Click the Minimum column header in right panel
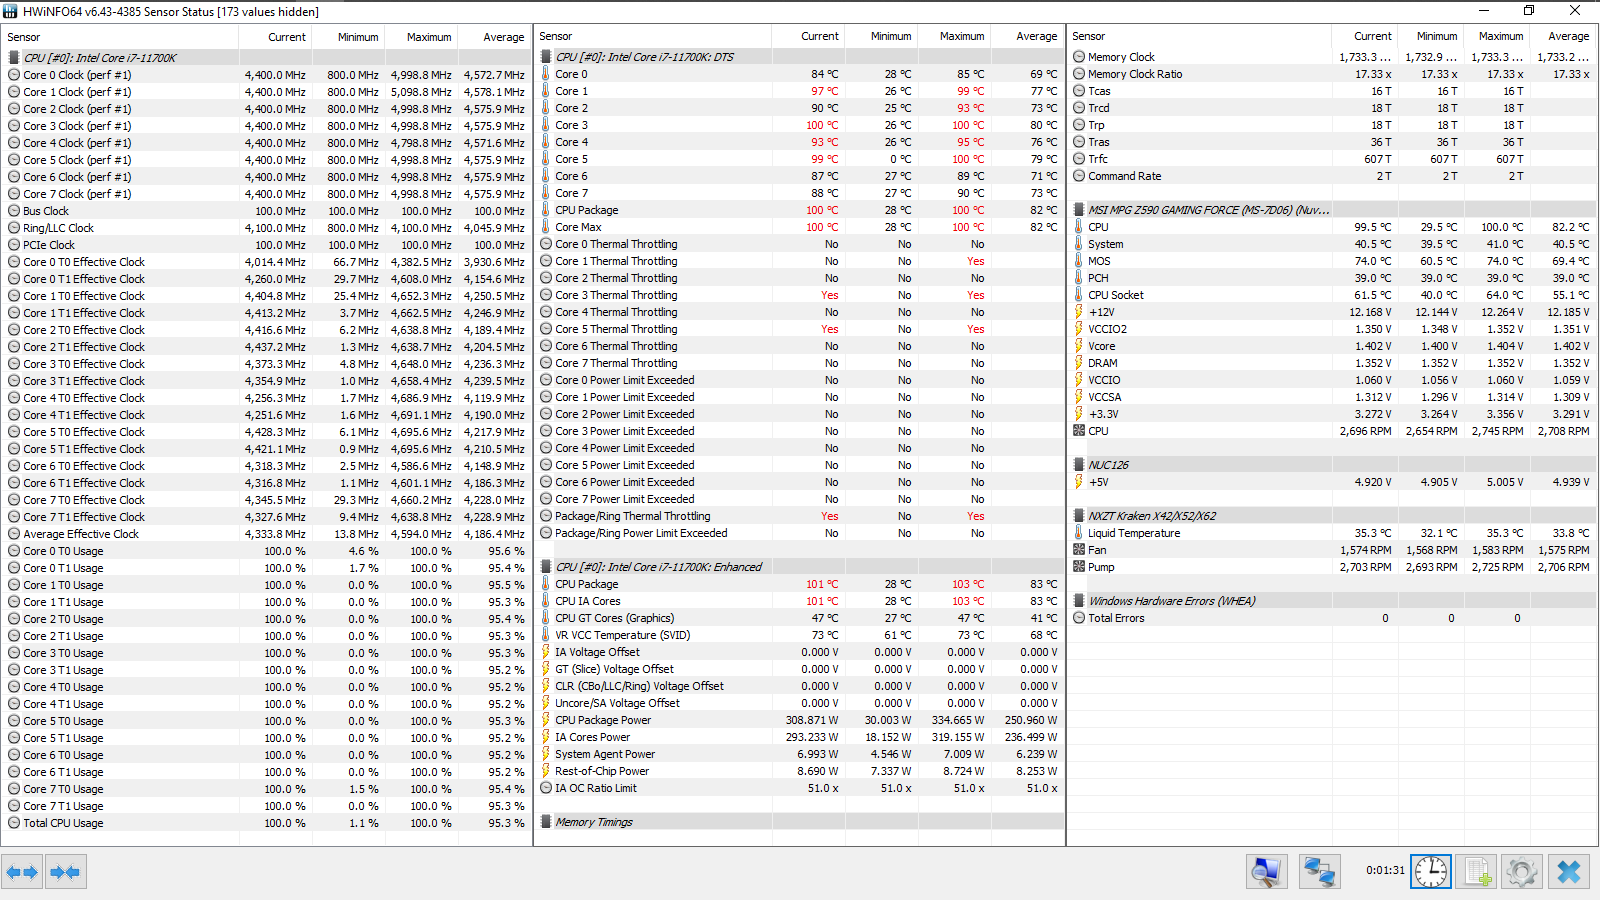This screenshot has height=900, width=1600. 1431,36
